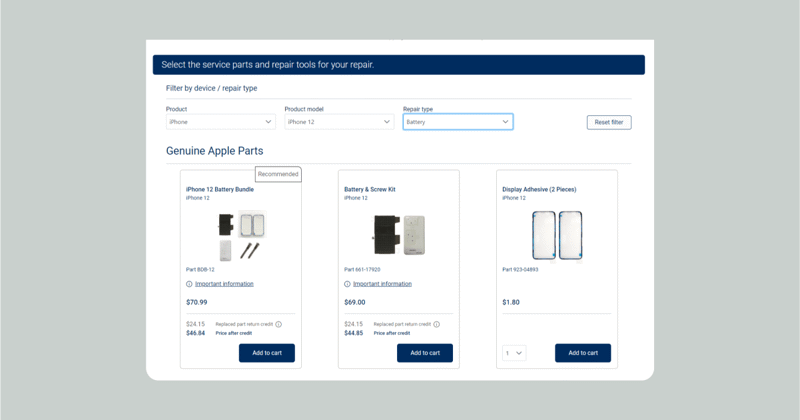Image resolution: width=800 pixels, height=420 pixels.
Task: Click the $1.80 price
Action: click(x=511, y=302)
